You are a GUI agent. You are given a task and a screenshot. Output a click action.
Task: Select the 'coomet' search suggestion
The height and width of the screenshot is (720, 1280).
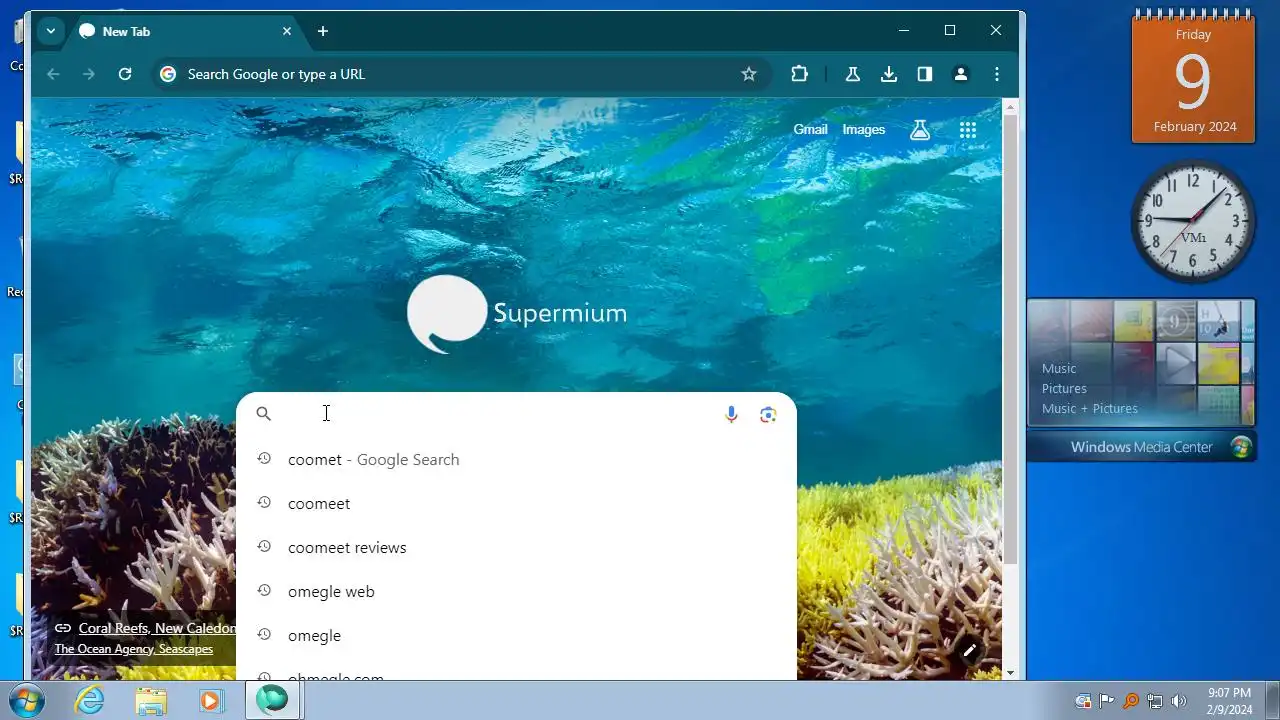click(516, 460)
